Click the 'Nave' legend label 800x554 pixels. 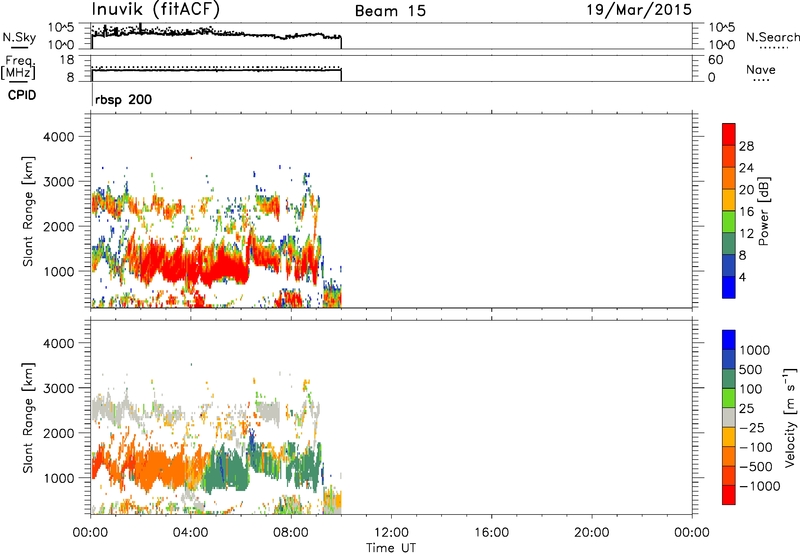[761, 70]
